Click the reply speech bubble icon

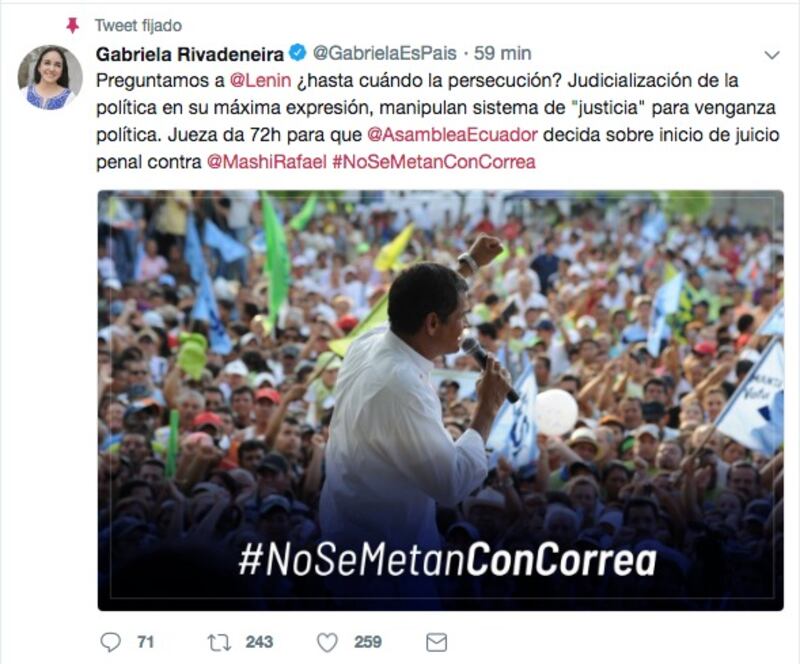pos(110,642)
